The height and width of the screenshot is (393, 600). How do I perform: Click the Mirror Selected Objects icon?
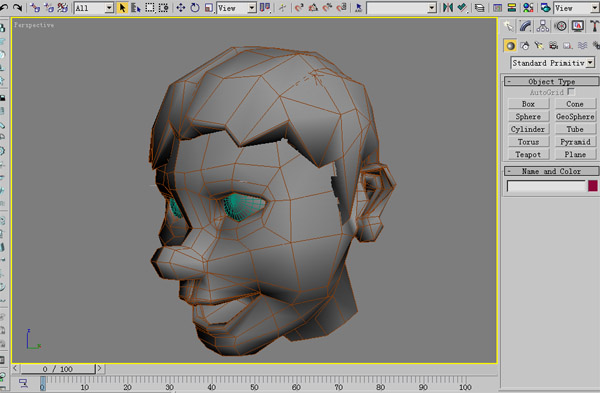point(448,7)
